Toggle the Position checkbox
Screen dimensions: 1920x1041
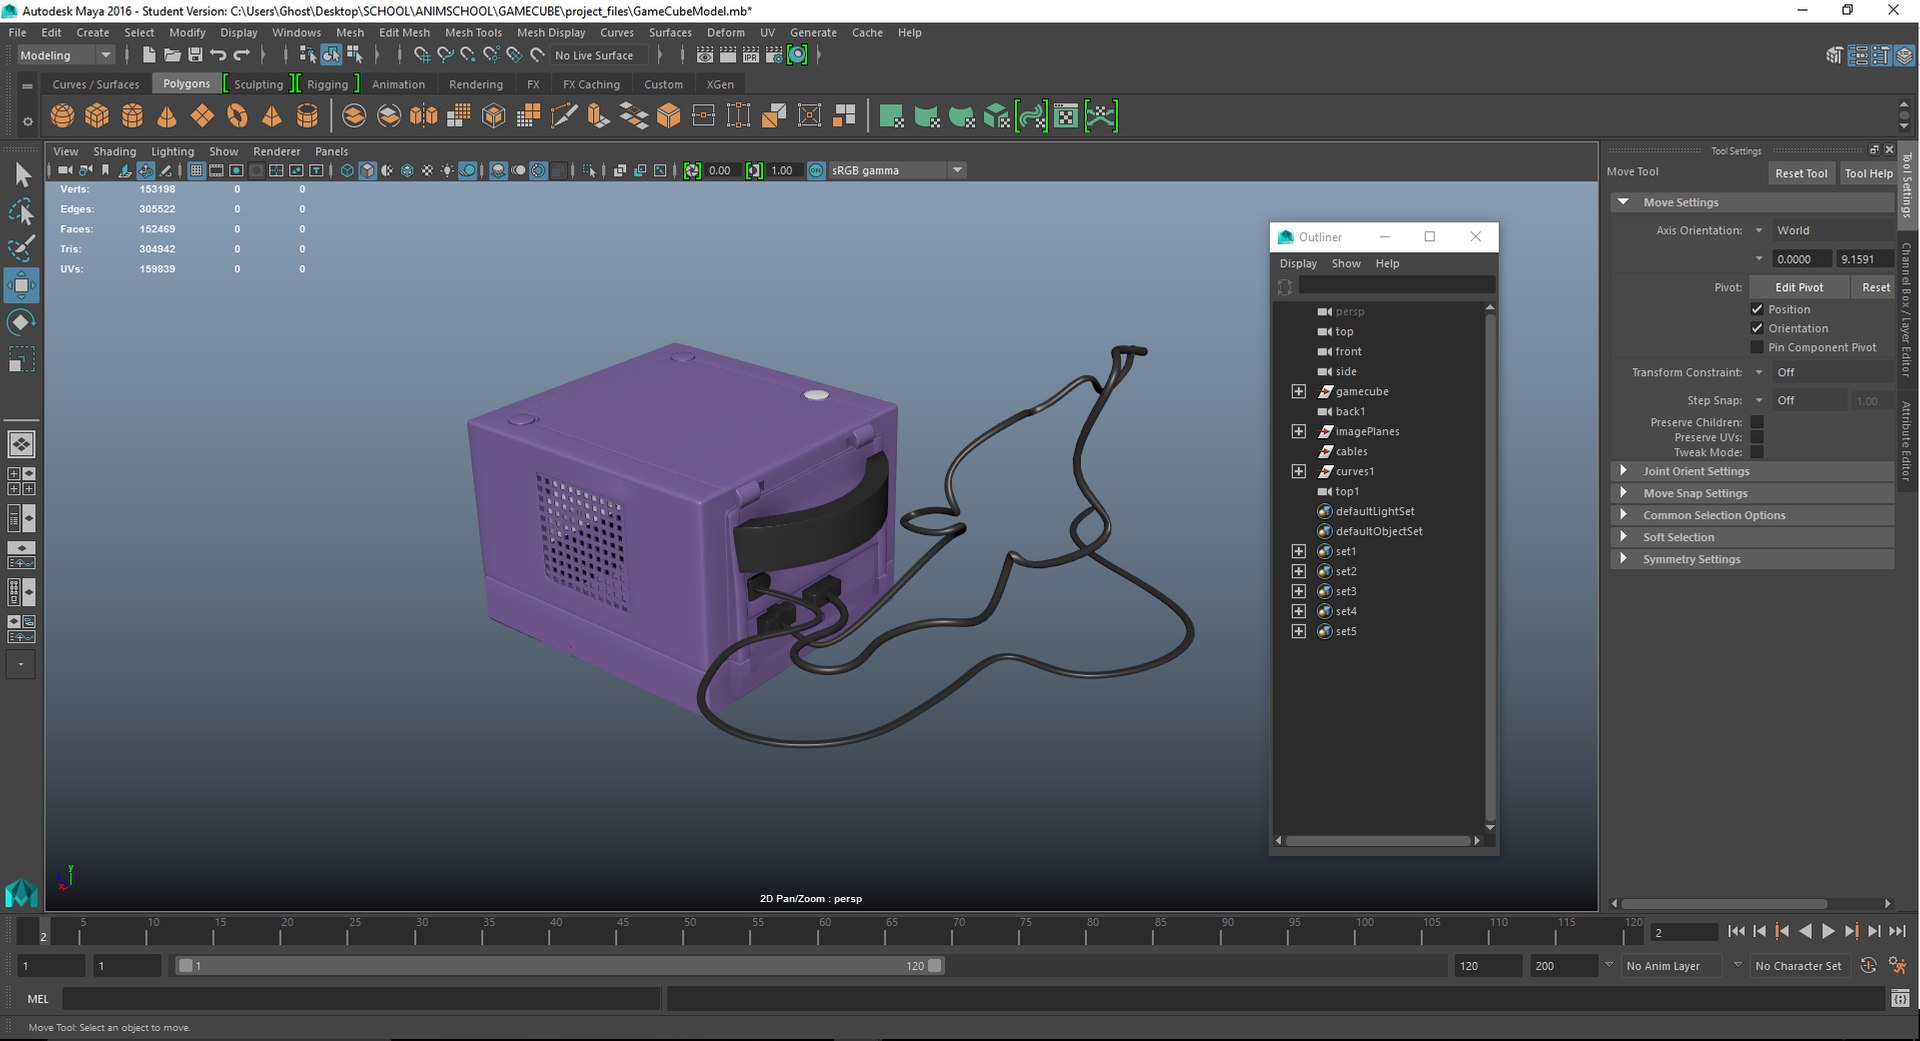click(x=1757, y=309)
